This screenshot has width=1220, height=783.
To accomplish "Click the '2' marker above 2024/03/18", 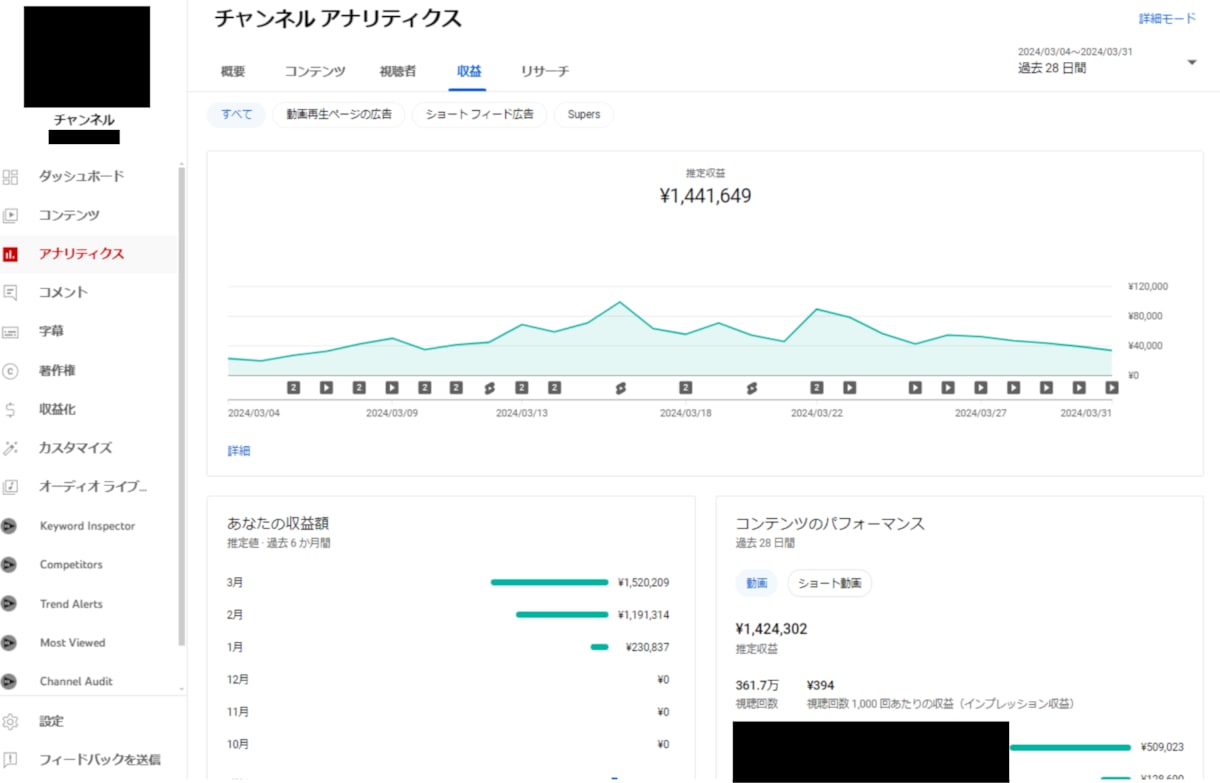I will (x=685, y=388).
